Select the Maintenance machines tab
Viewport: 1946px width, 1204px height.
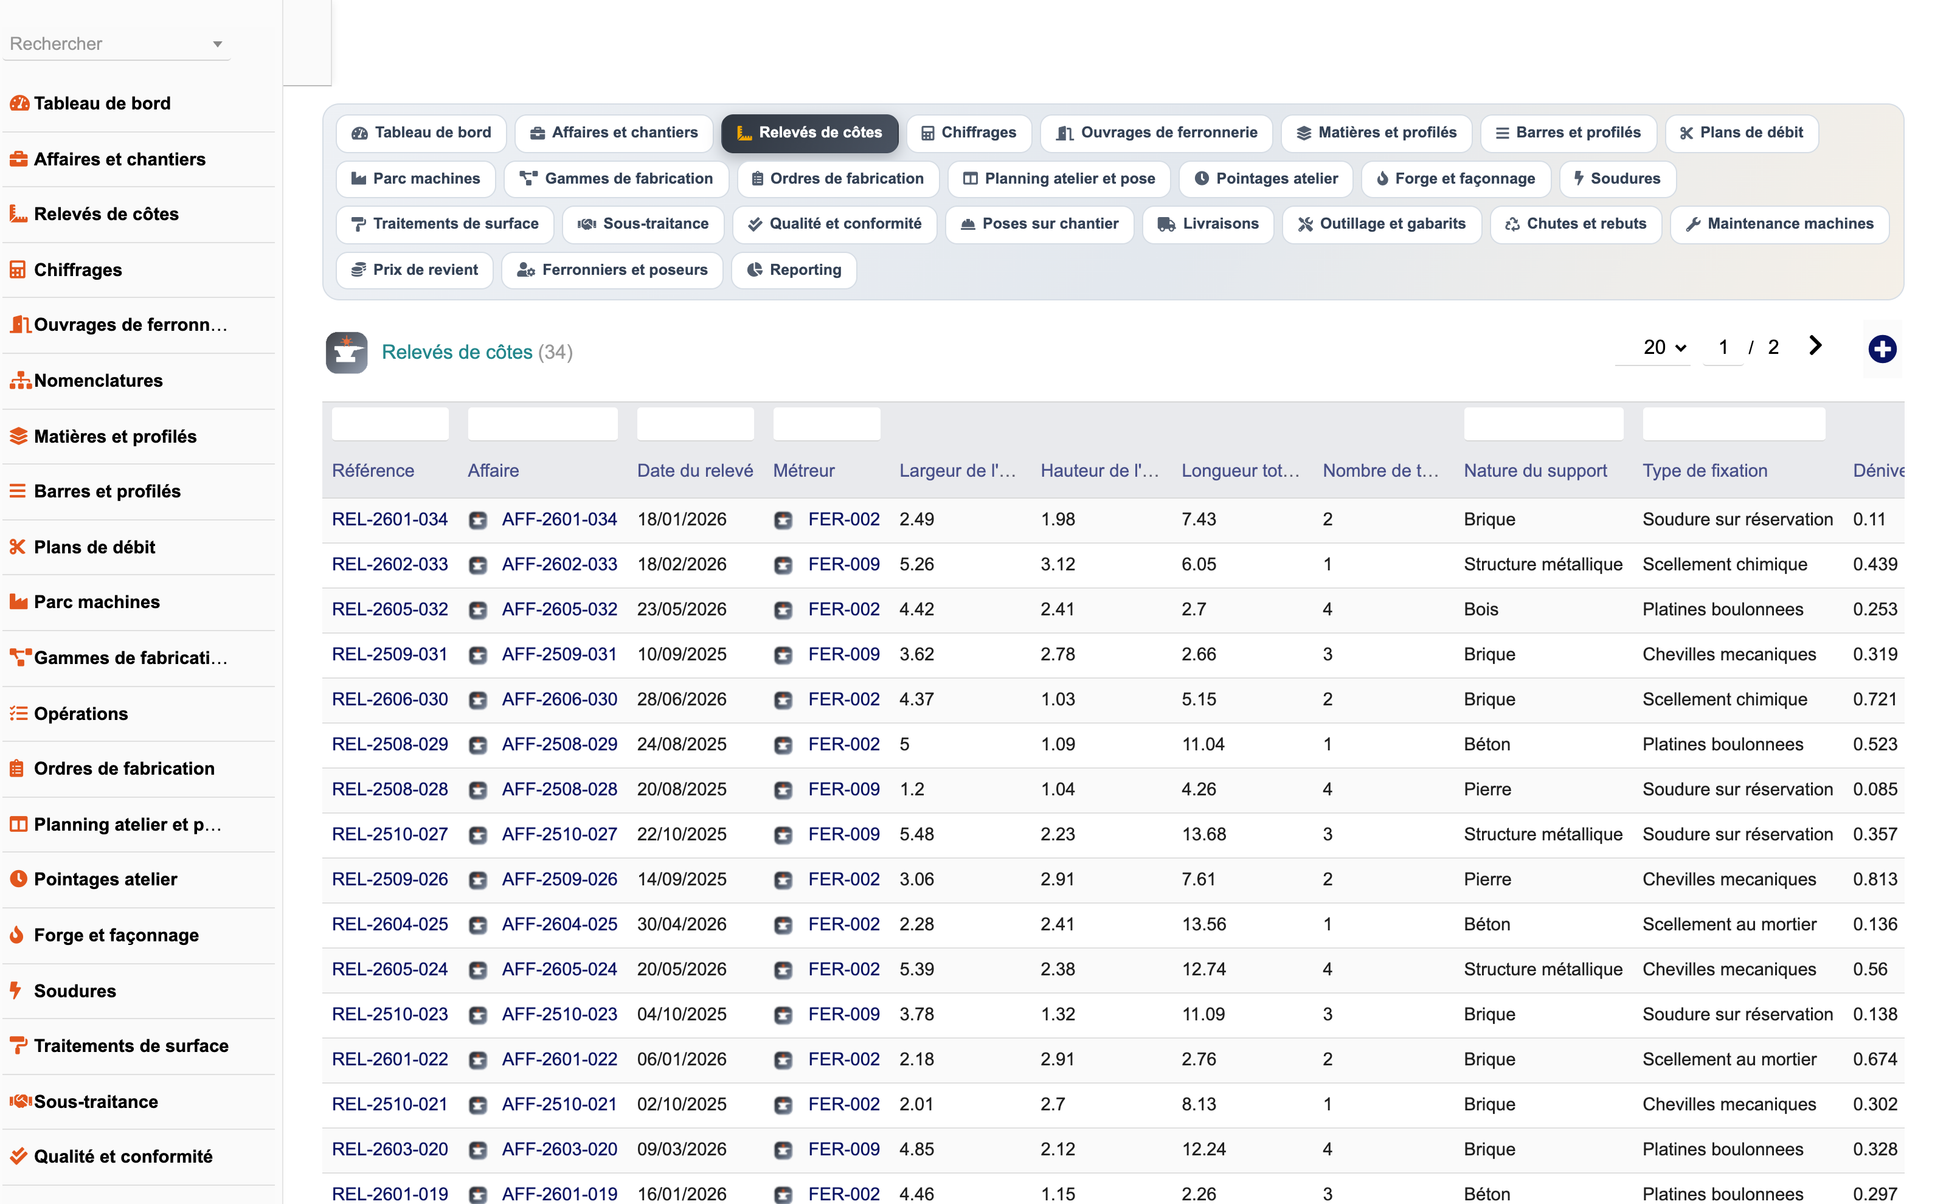tap(1779, 224)
